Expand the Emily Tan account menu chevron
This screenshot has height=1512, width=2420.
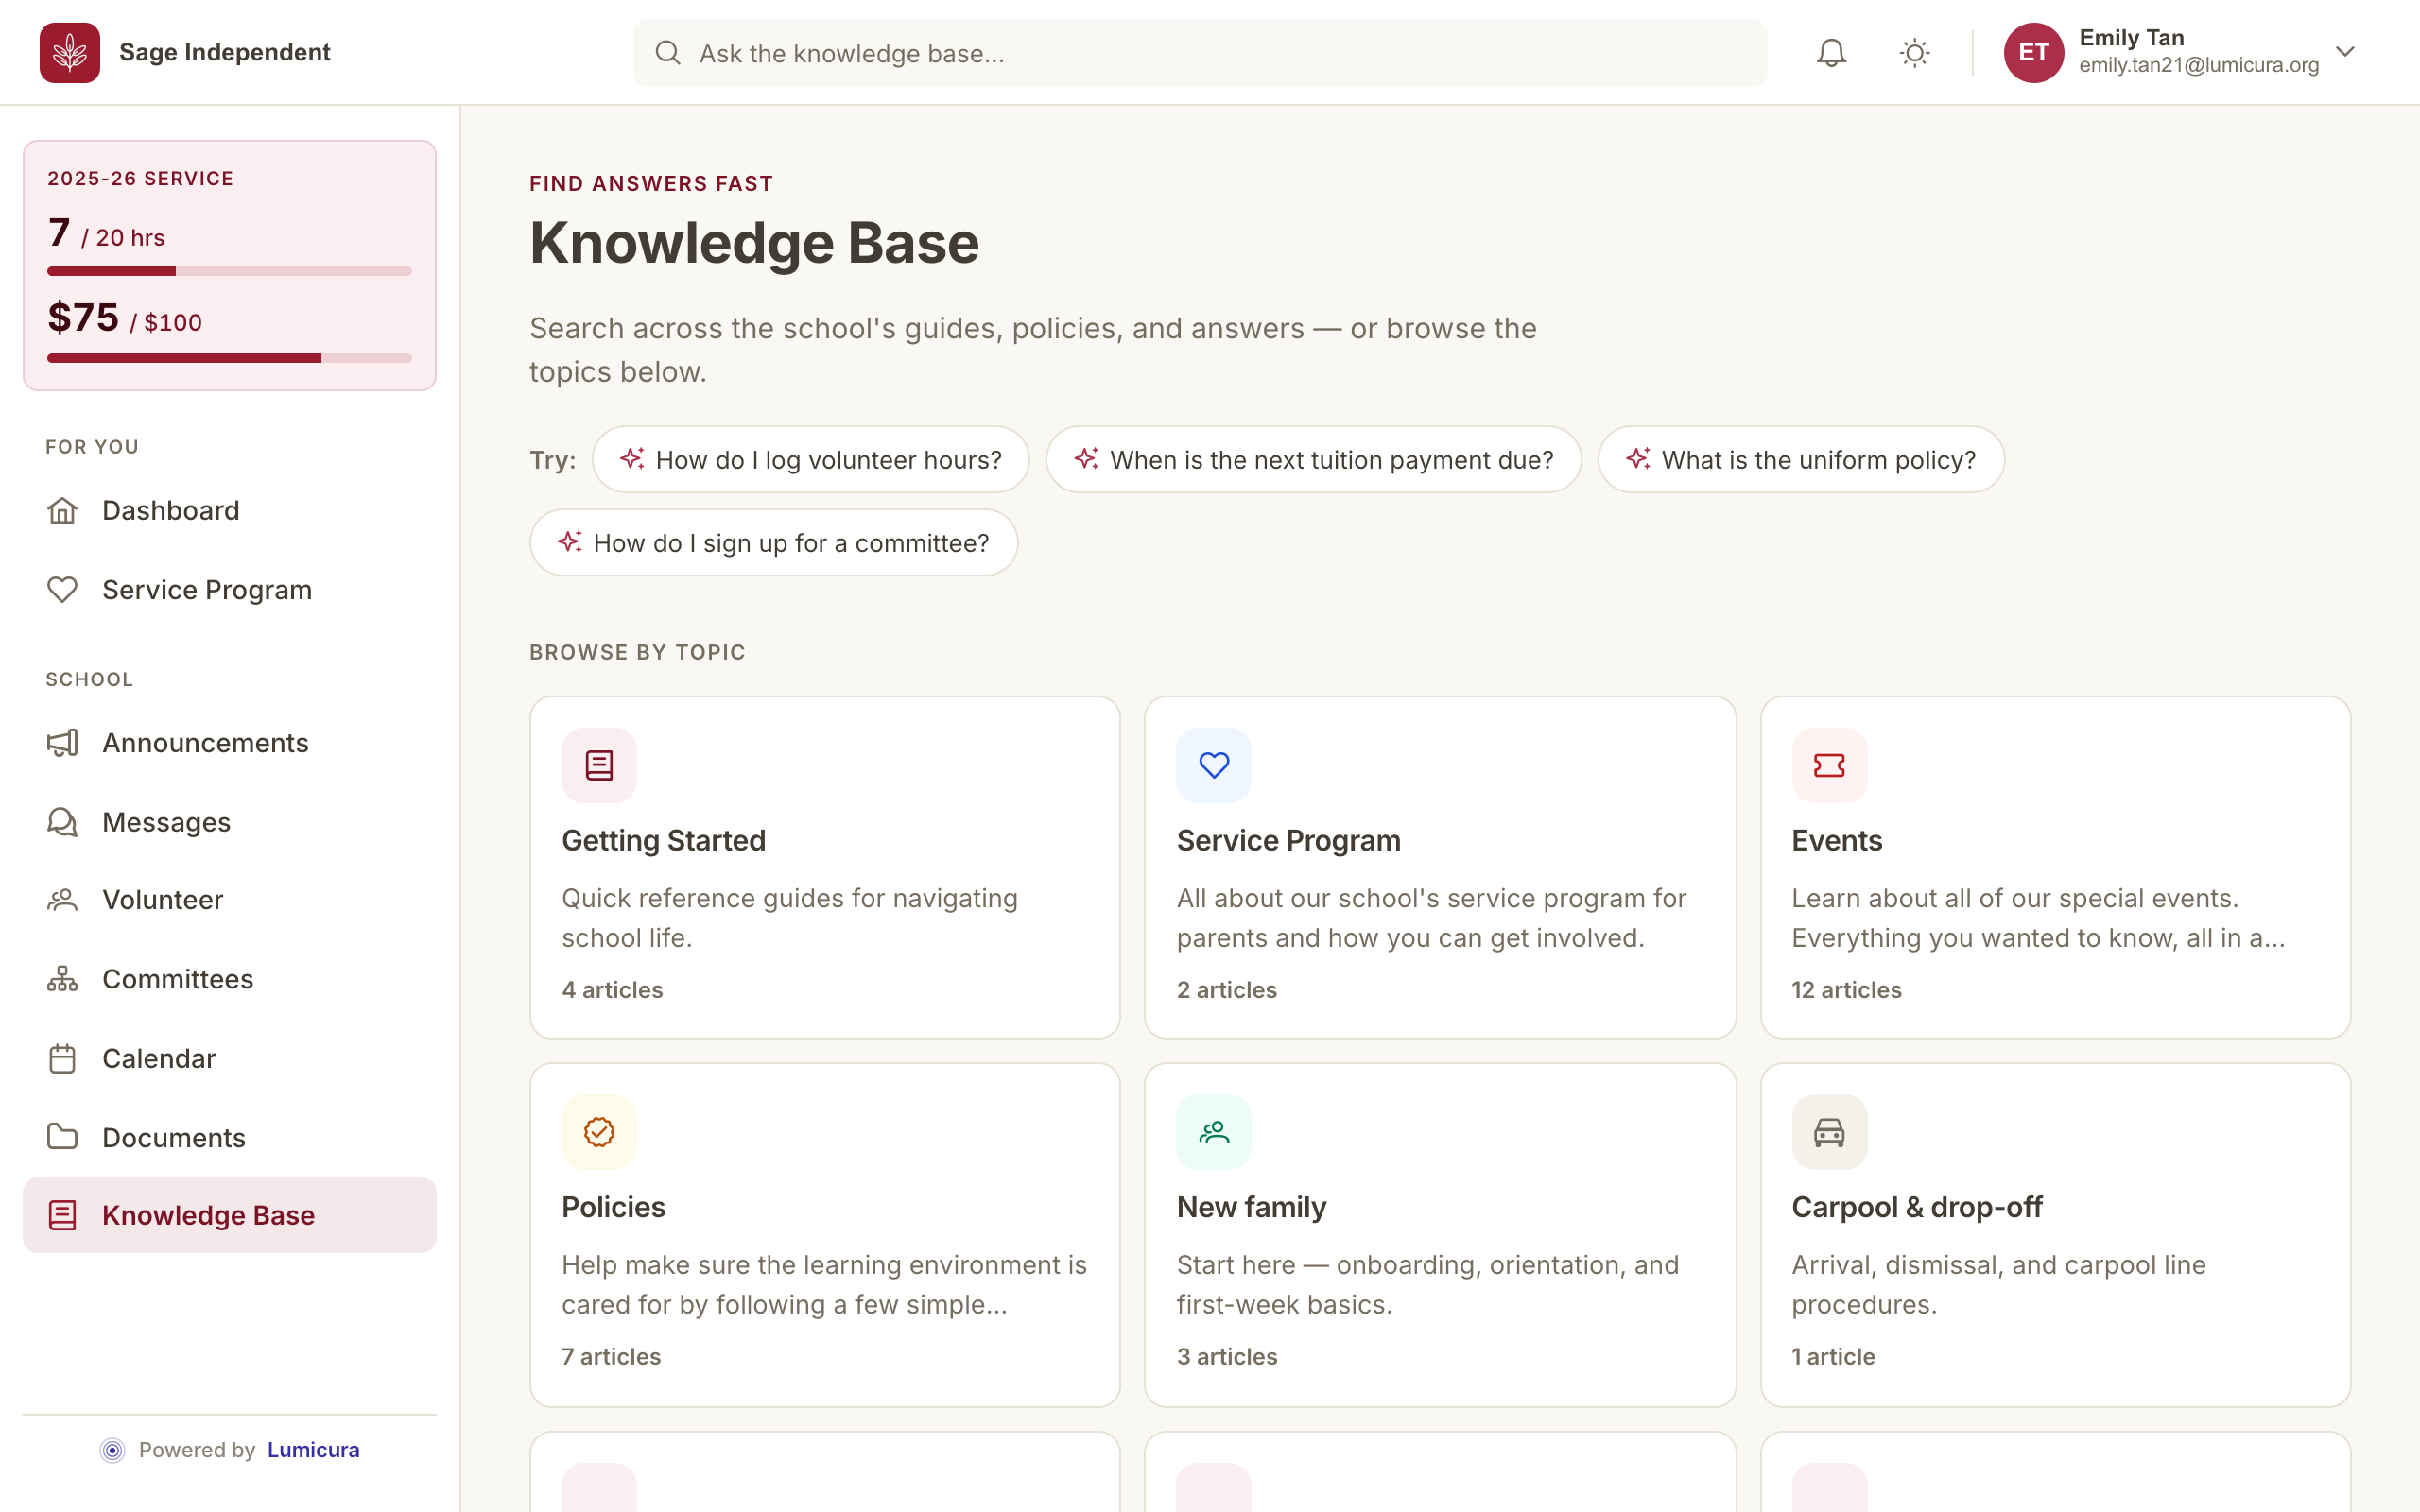(x=2345, y=51)
